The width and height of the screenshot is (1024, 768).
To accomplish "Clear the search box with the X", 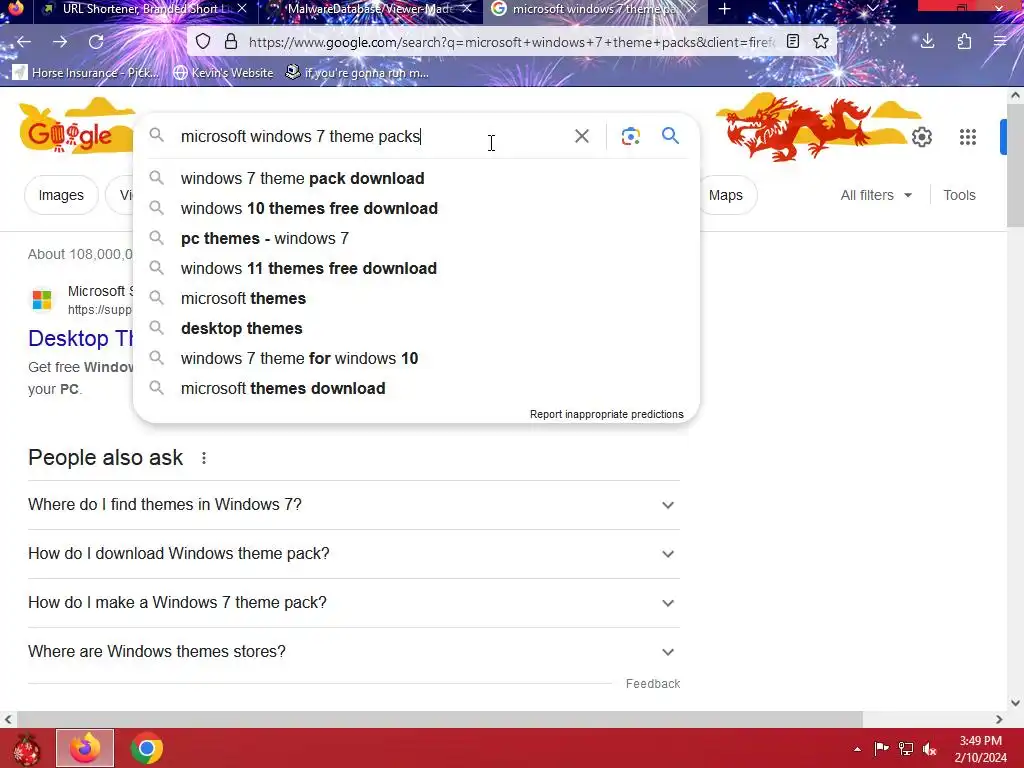I will pyautogui.click(x=581, y=136).
